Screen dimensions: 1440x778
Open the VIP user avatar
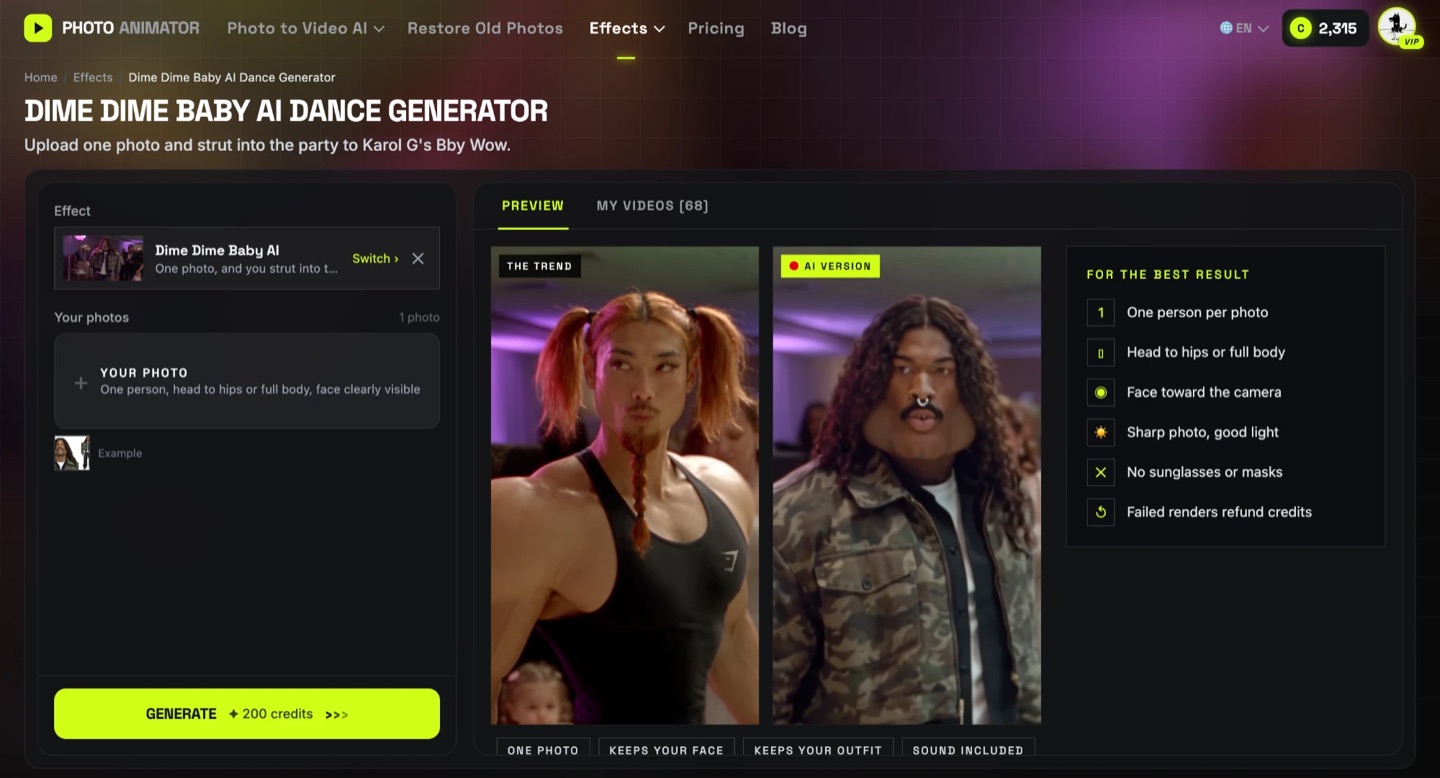[x=1398, y=27]
